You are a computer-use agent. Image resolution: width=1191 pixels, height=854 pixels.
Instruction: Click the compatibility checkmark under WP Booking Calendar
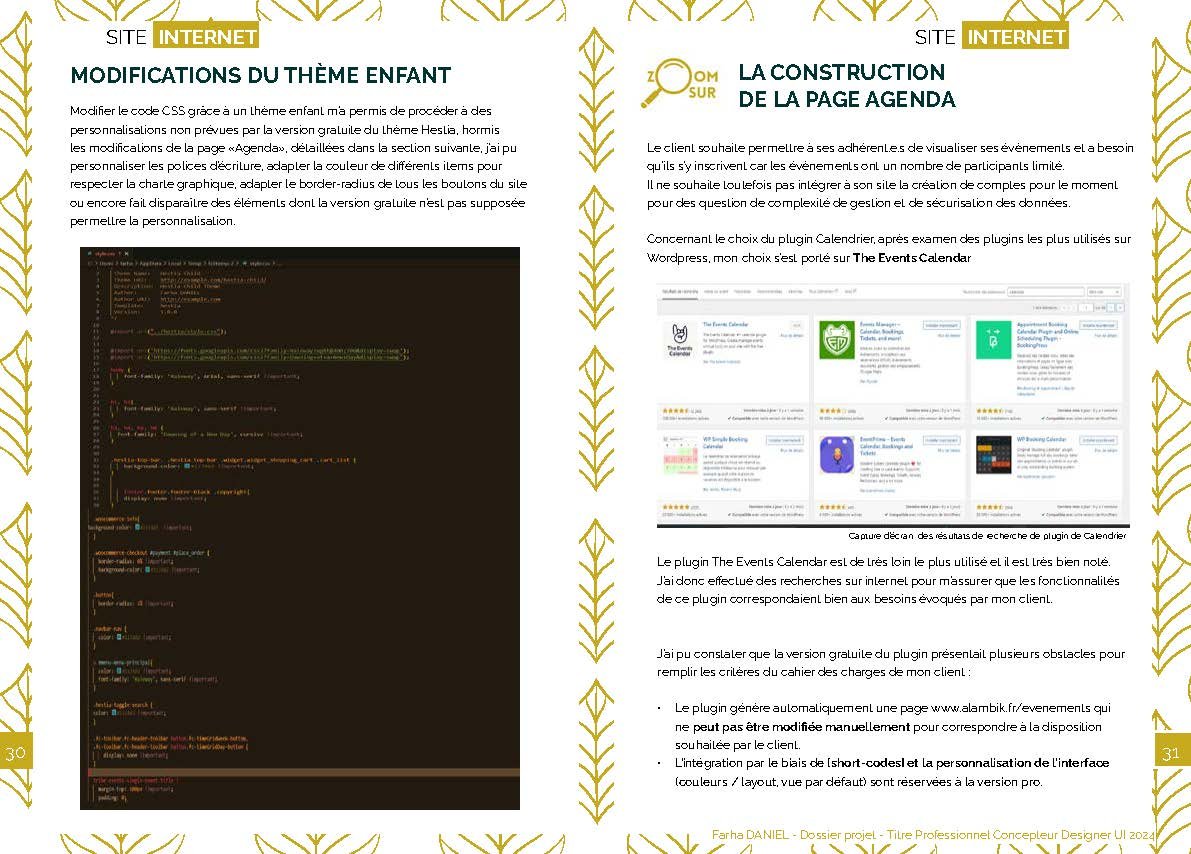[1044, 513]
